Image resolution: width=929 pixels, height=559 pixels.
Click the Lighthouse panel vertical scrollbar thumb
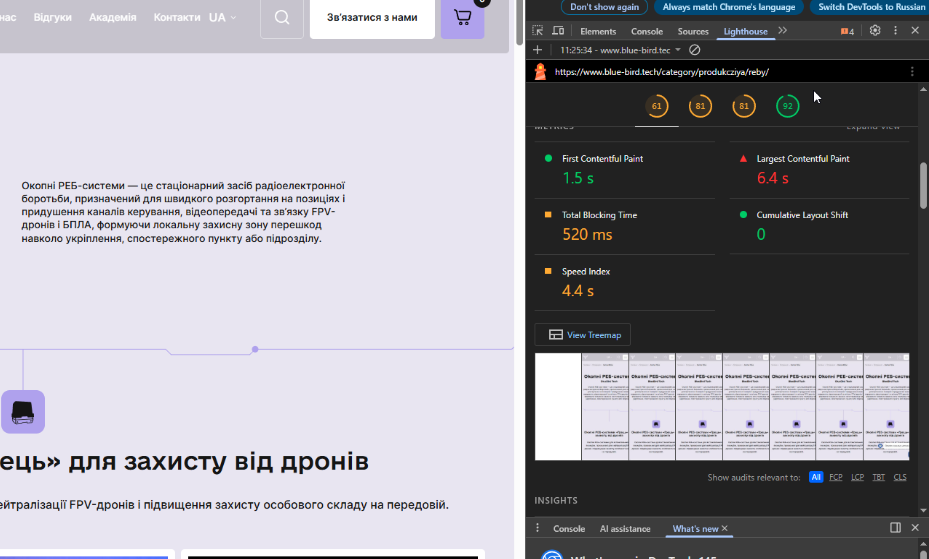coord(923,185)
